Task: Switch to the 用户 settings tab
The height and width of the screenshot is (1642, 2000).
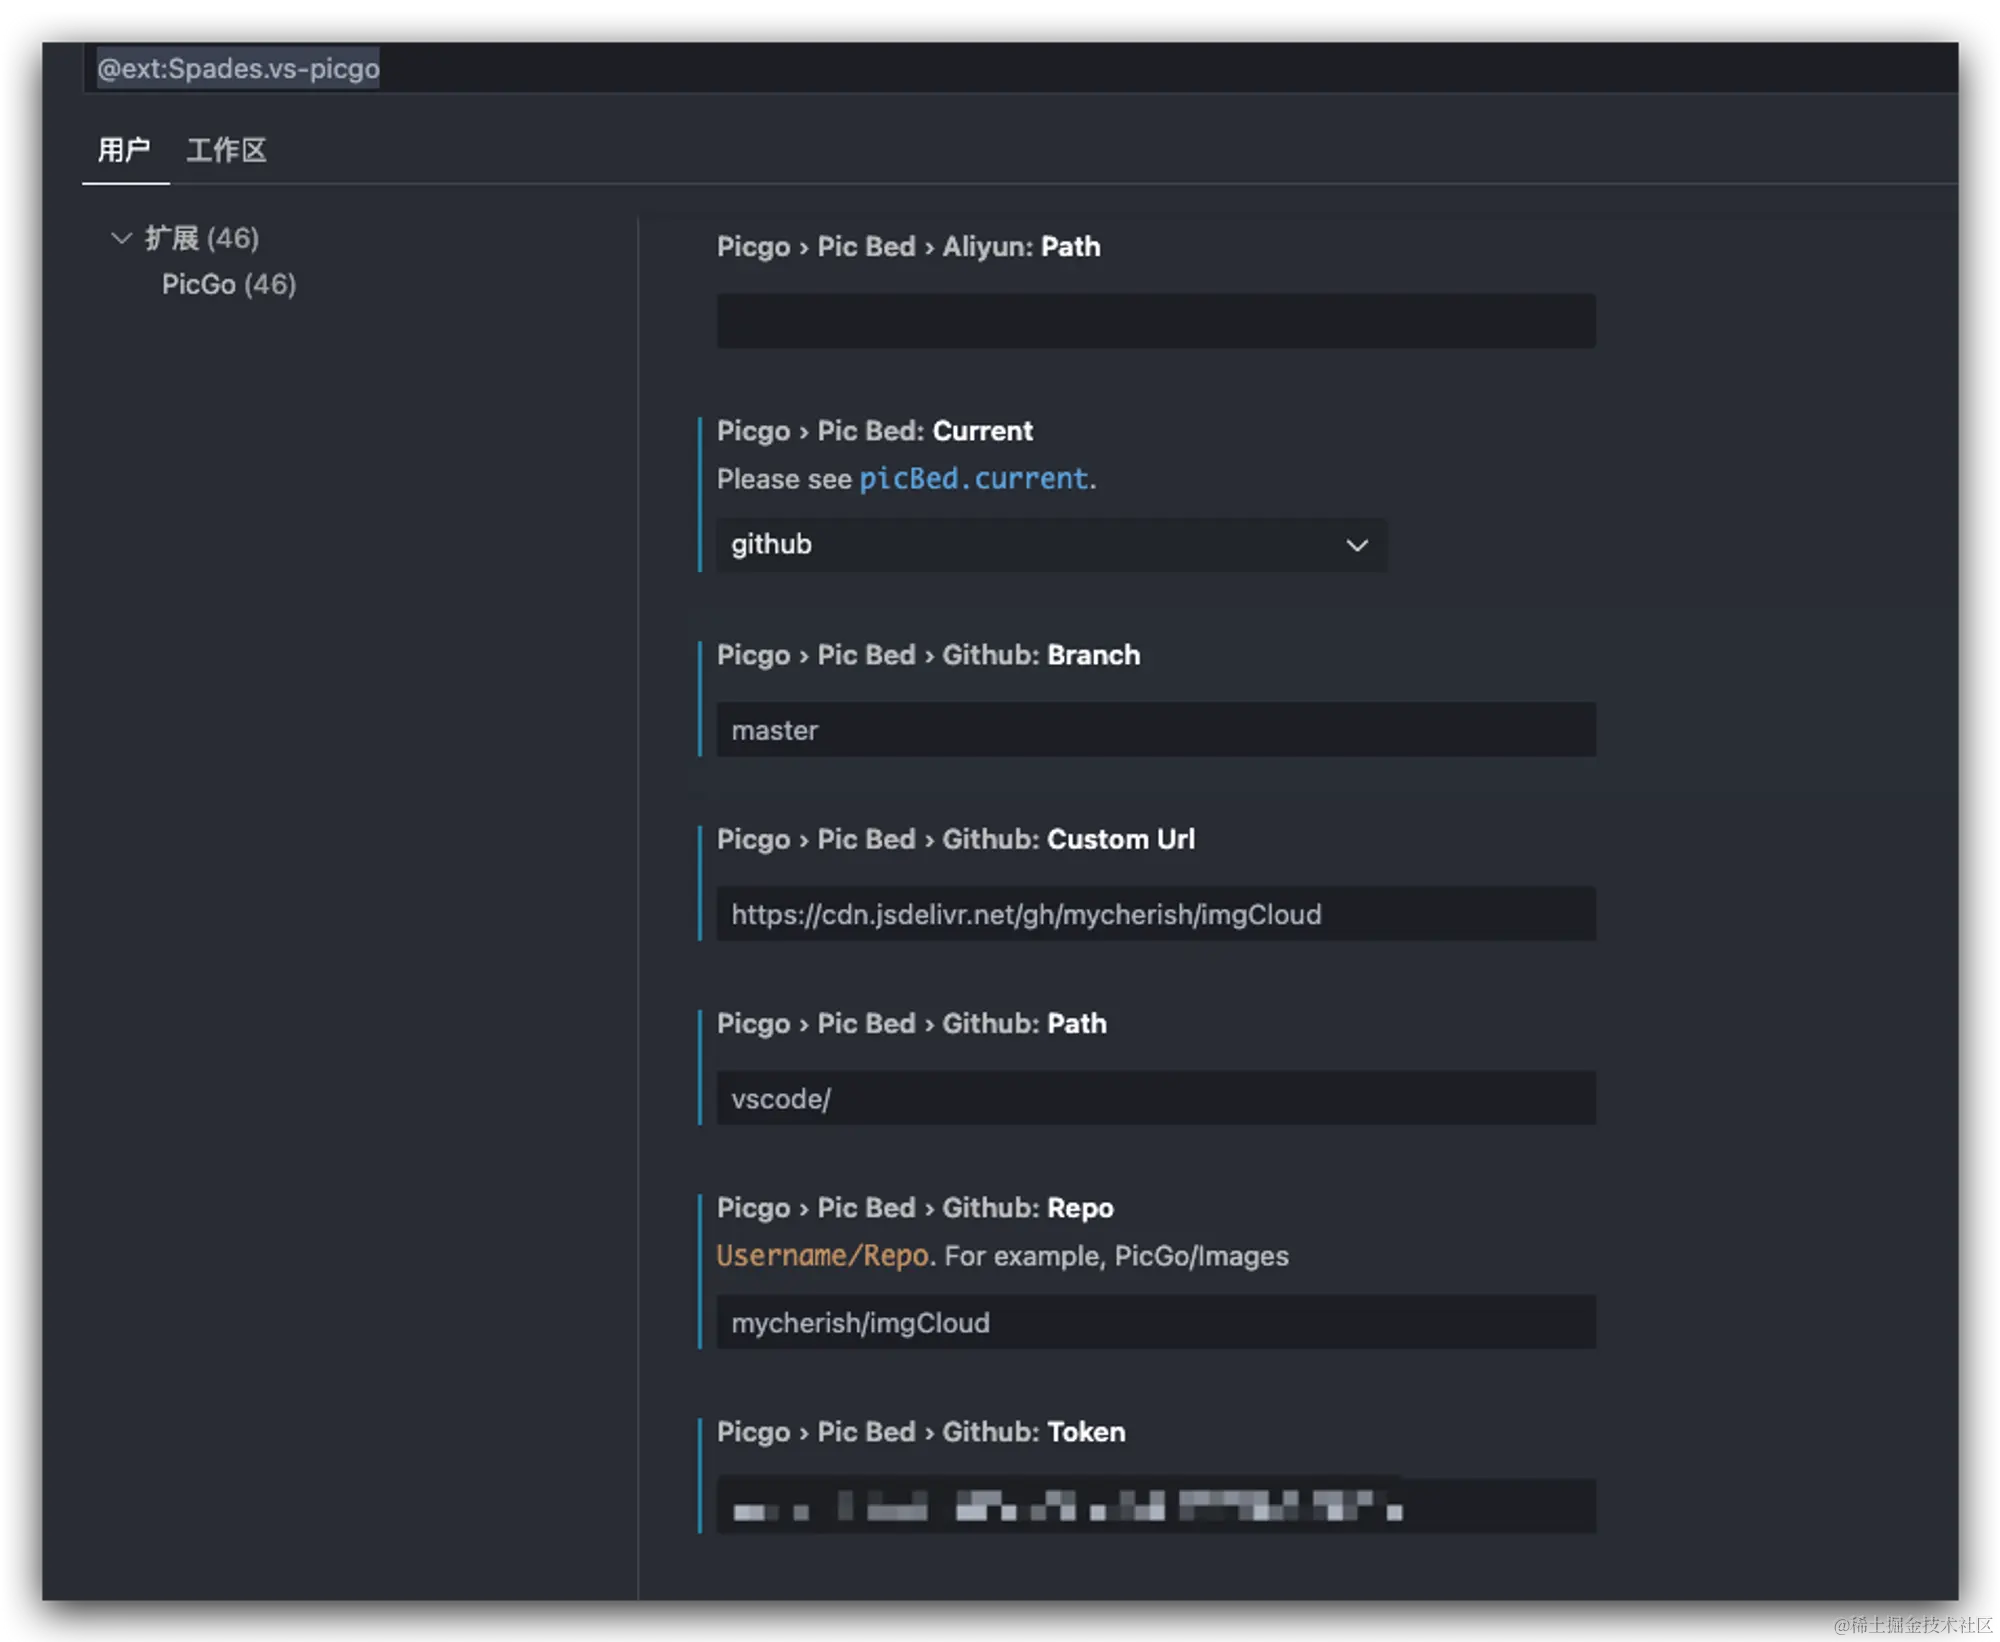Action: (x=124, y=150)
